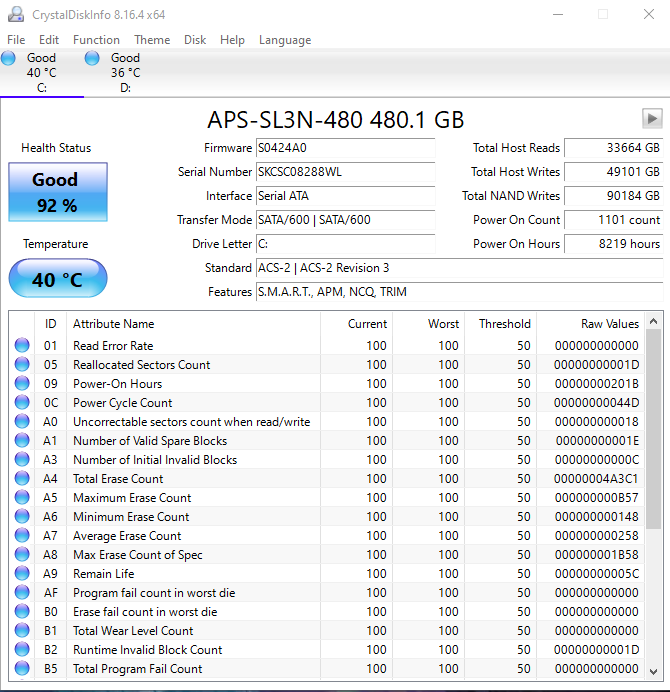The height and width of the screenshot is (692, 670).
Task: Click status orb for Read Error Rate
Action: (x=22, y=346)
